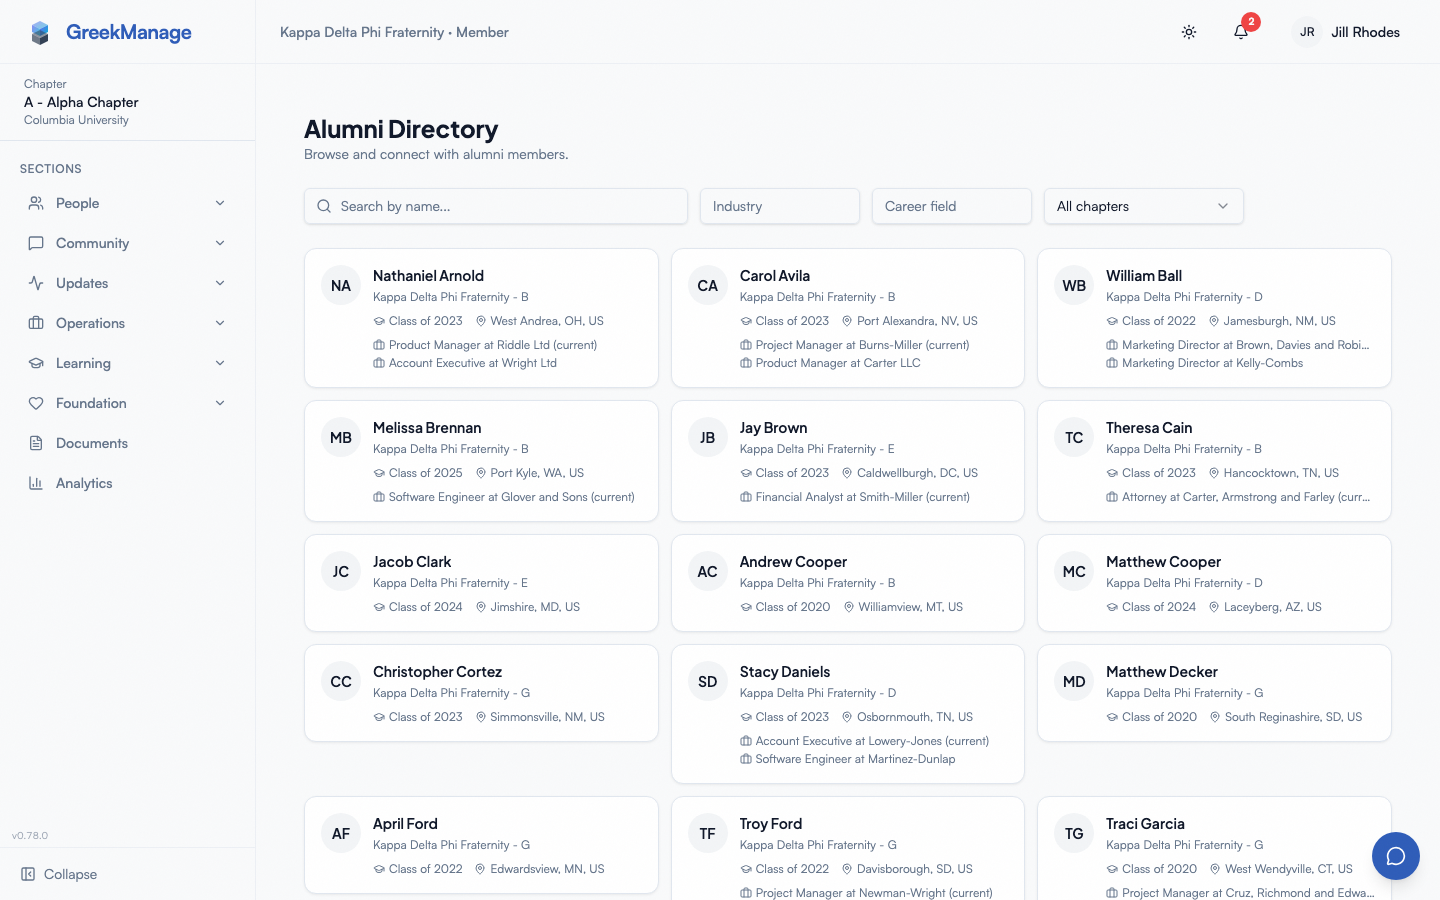Click the NA avatar for Nathaniel Arnold
Screen dimensions: 1440x900
point(341,285)
